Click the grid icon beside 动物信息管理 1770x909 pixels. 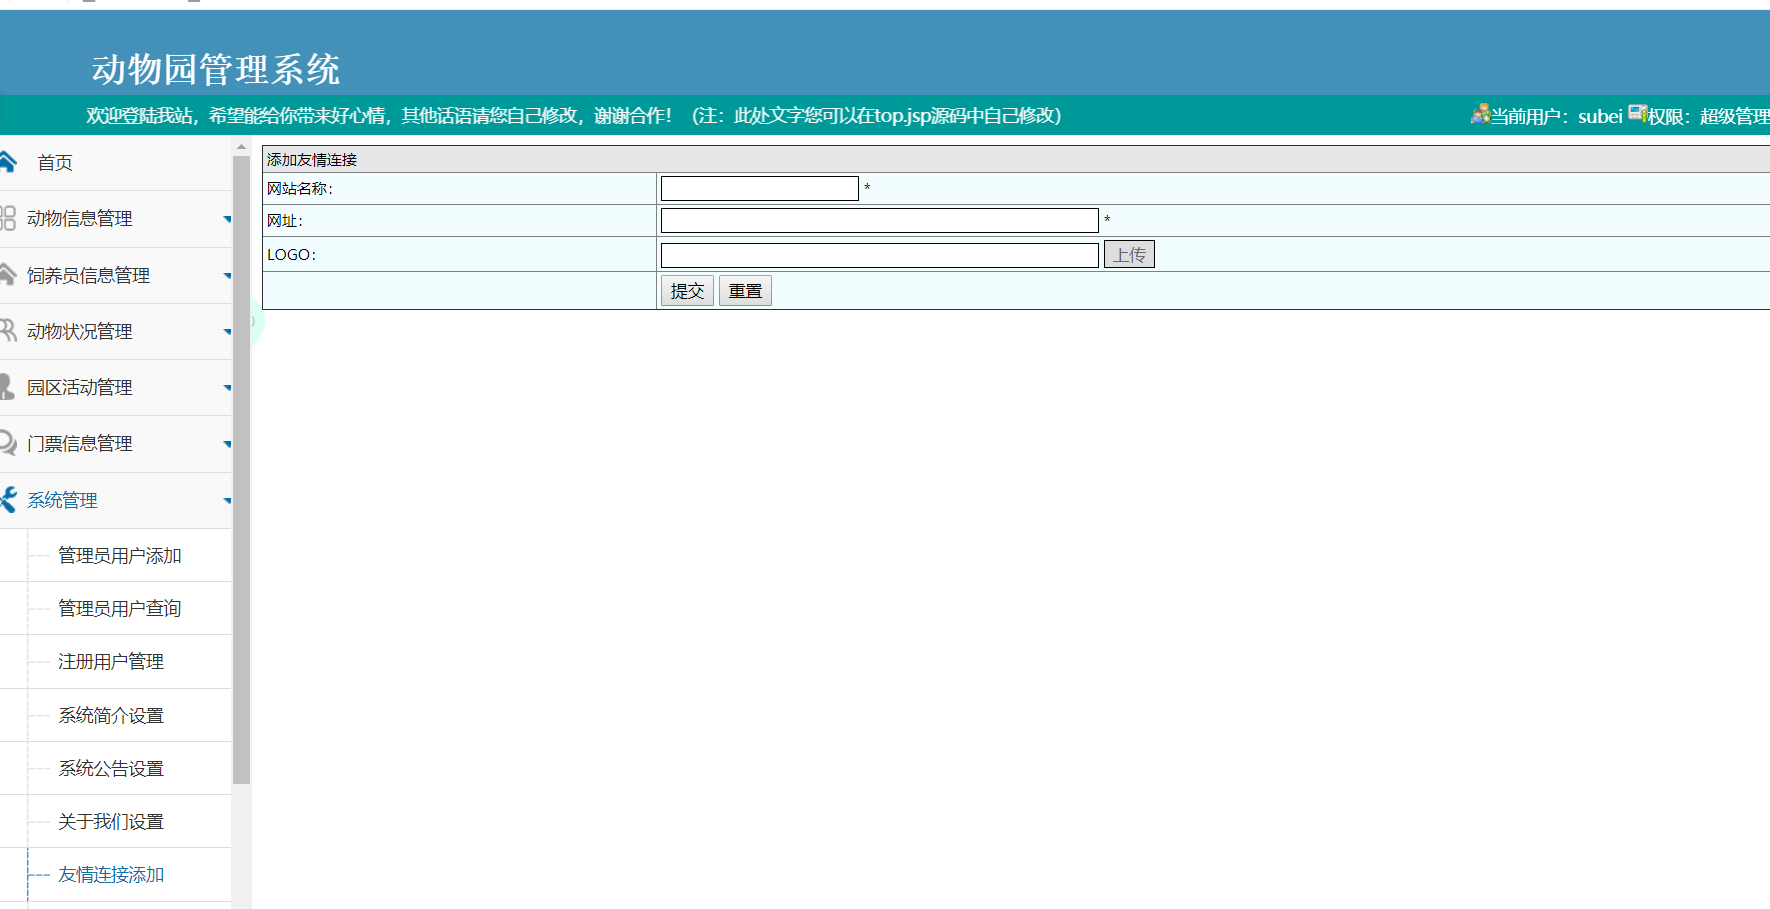point(8,218)
